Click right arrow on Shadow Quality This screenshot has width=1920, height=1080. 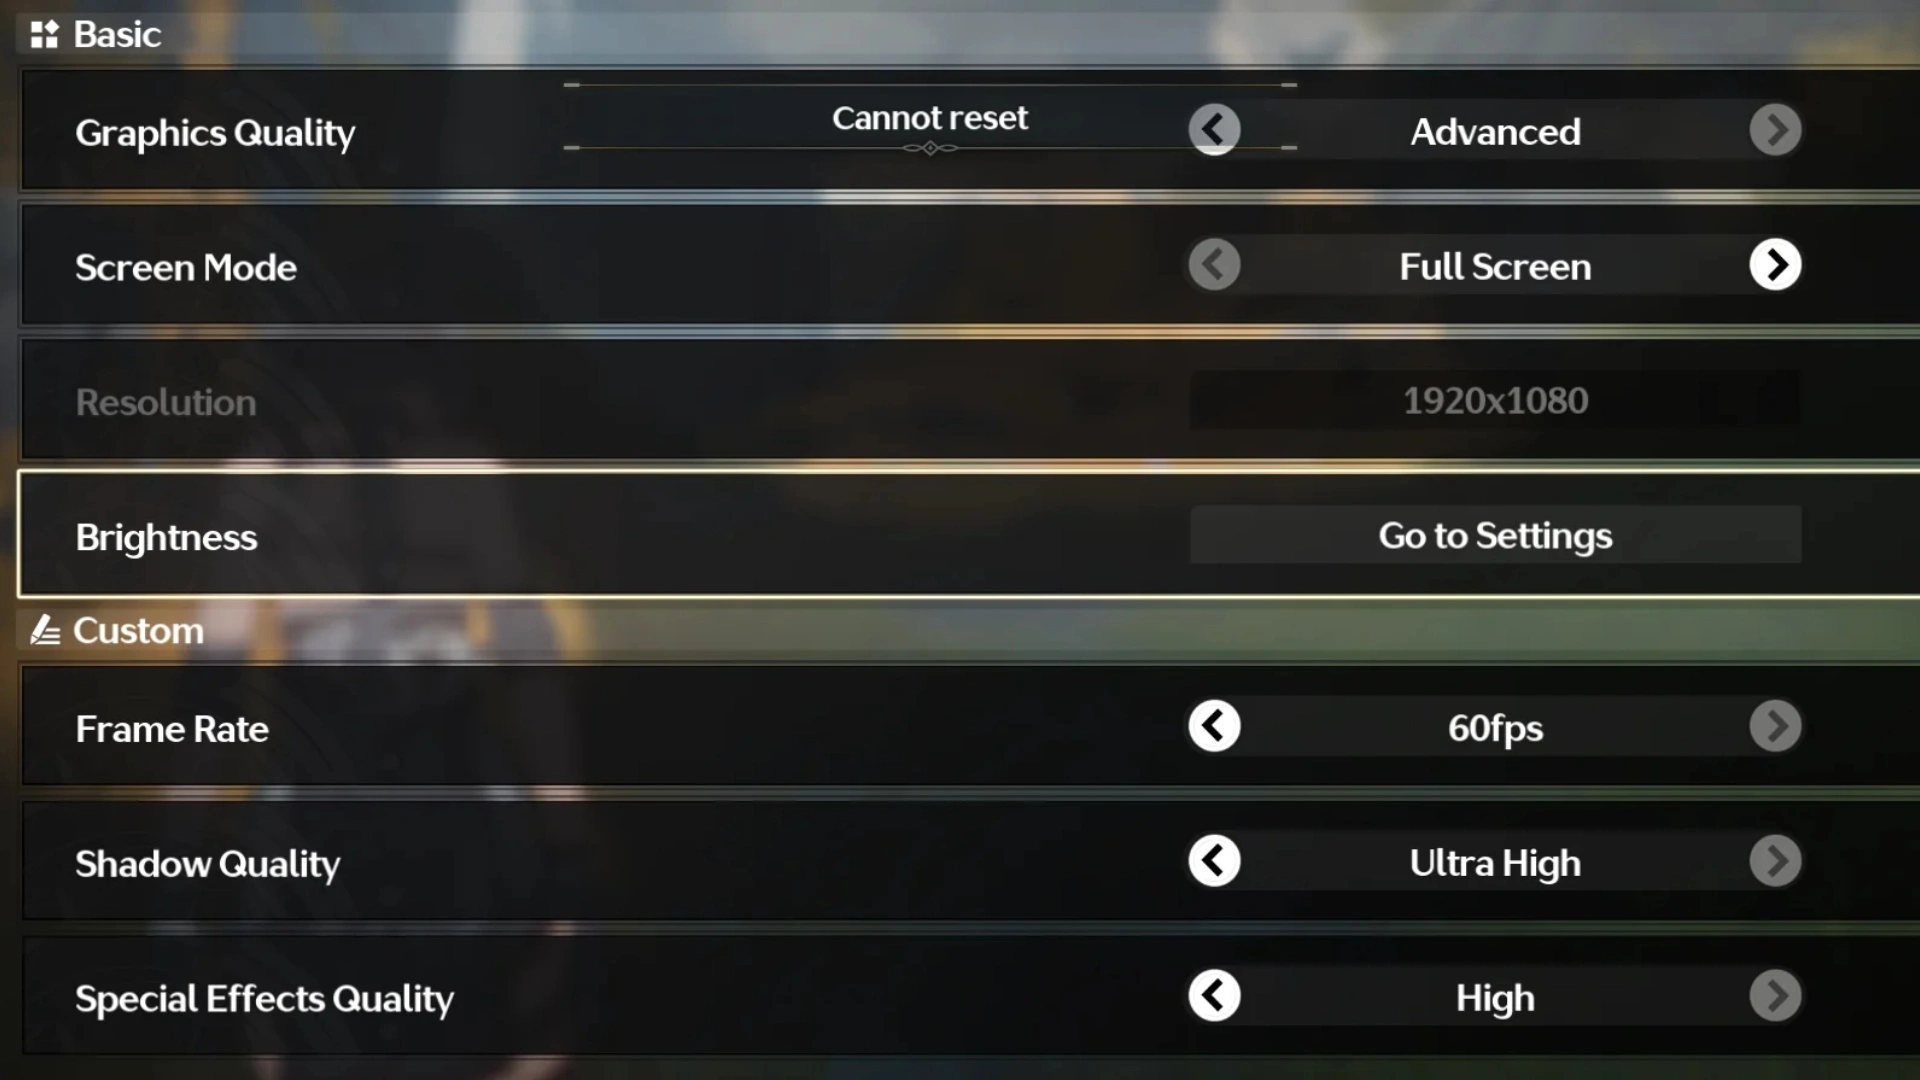1776,862
